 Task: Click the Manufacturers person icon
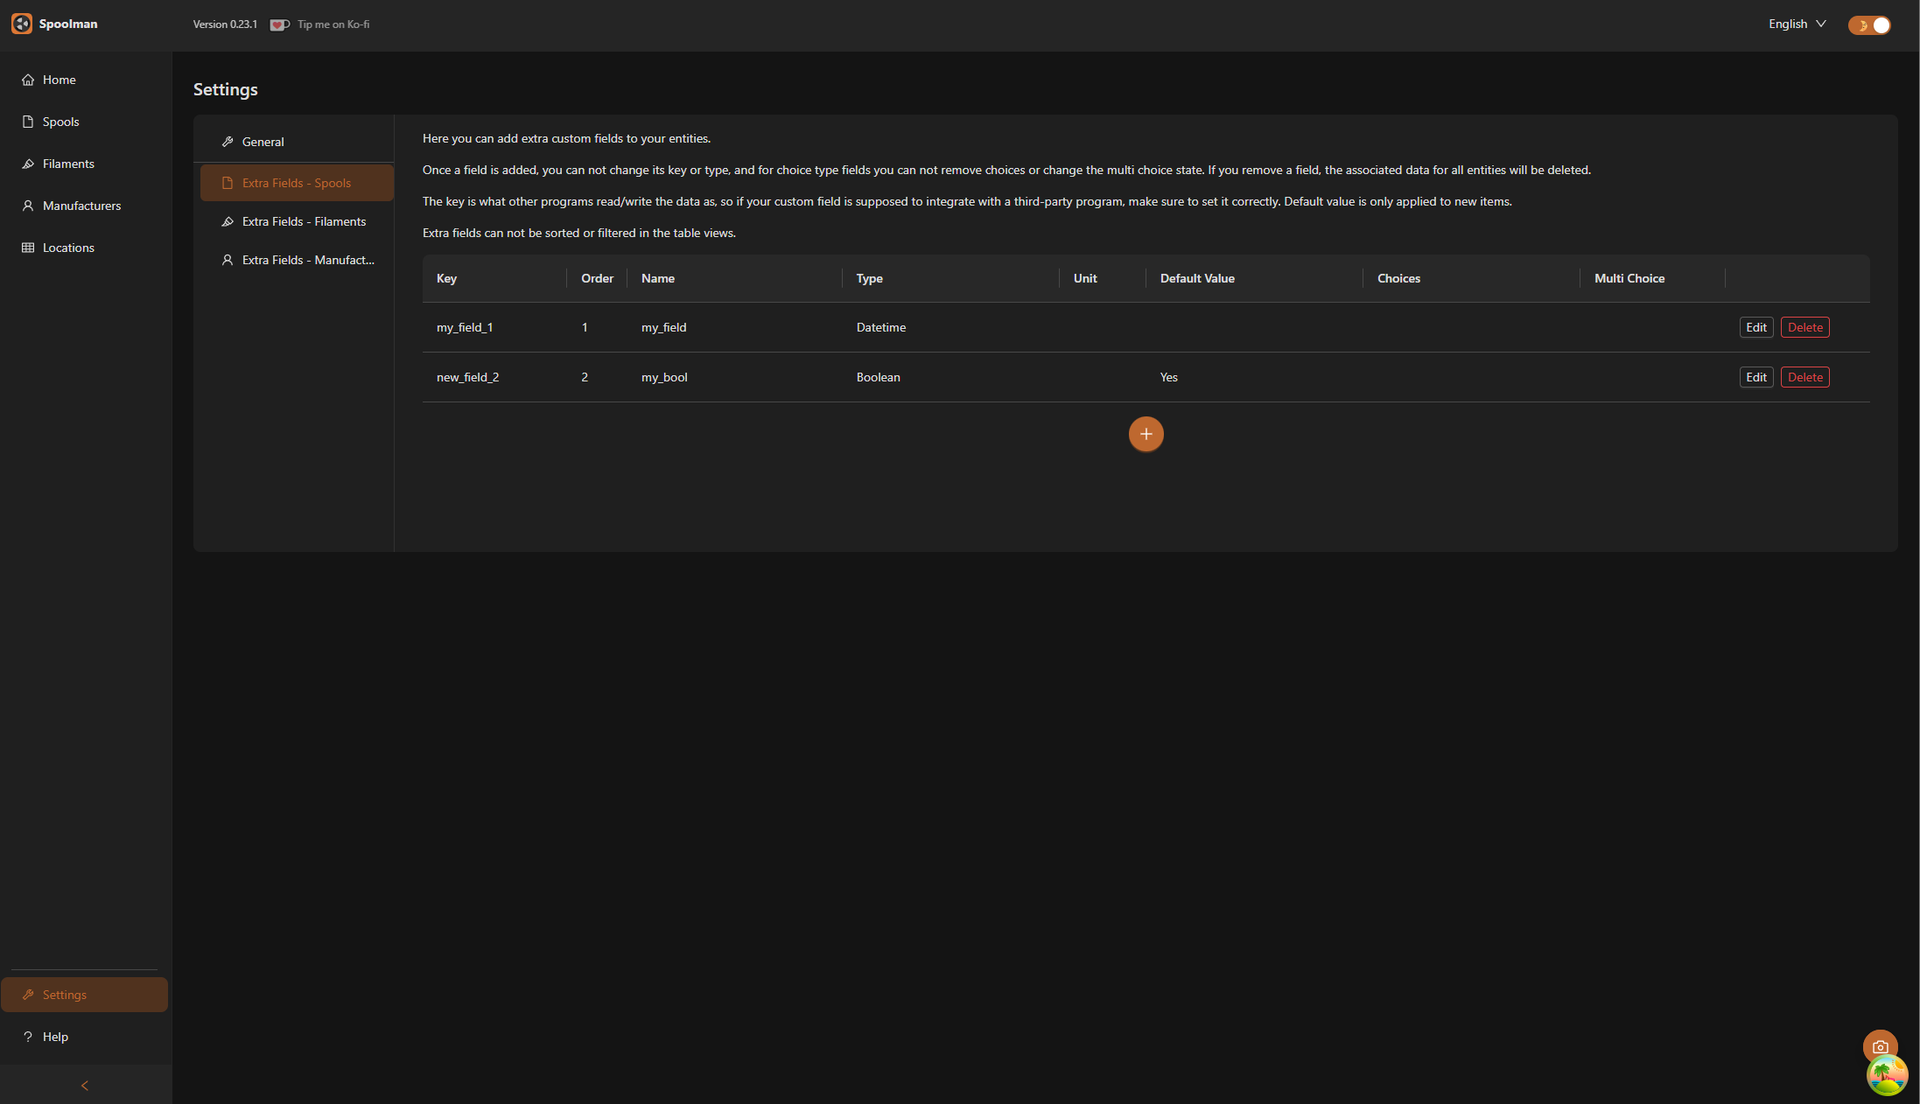tap(28, 206)
